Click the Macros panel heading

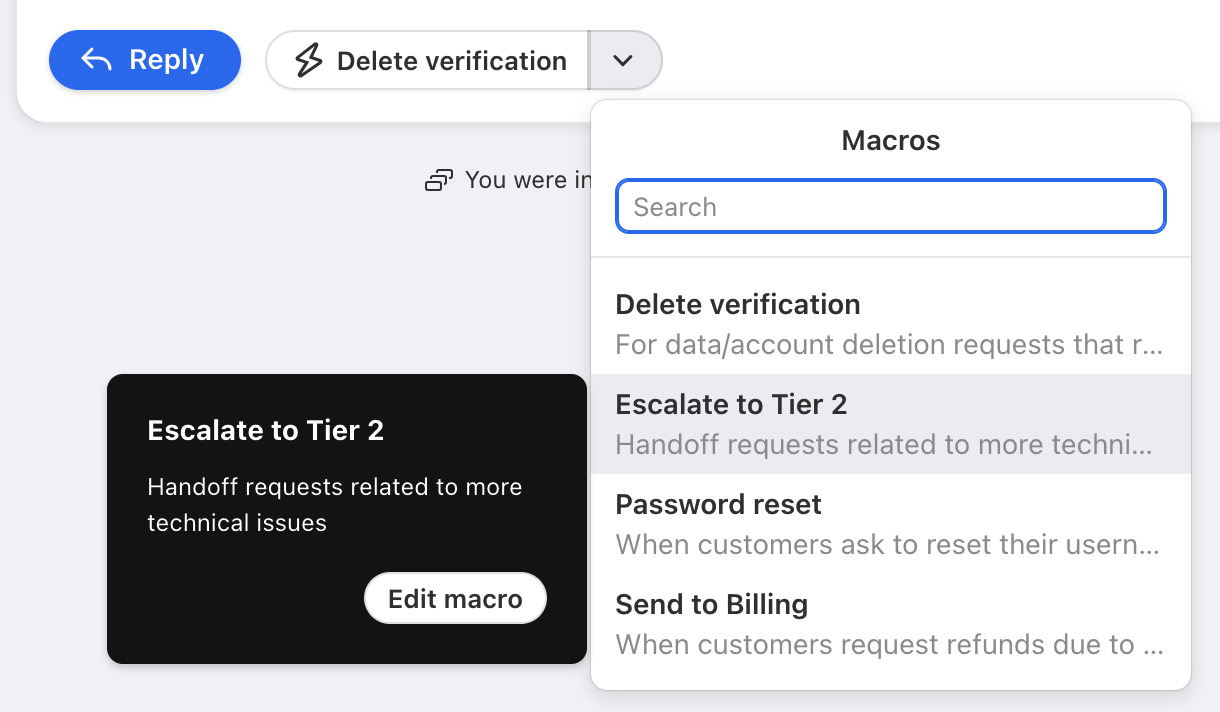tap(891, 140)
